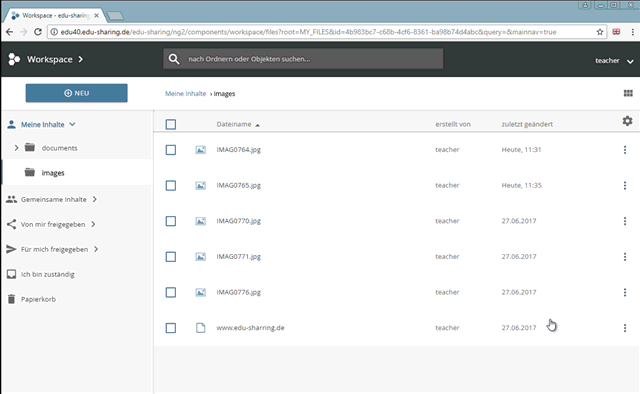The image size is (640, 394).
Task: Select Ich bin zuständig in sidebar
Action: [48, 274]
